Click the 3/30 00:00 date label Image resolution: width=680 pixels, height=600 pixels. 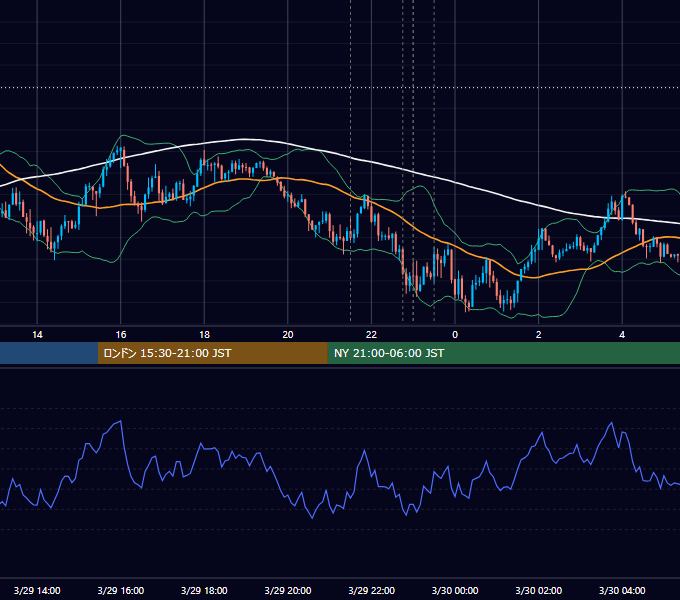[455, 590]
